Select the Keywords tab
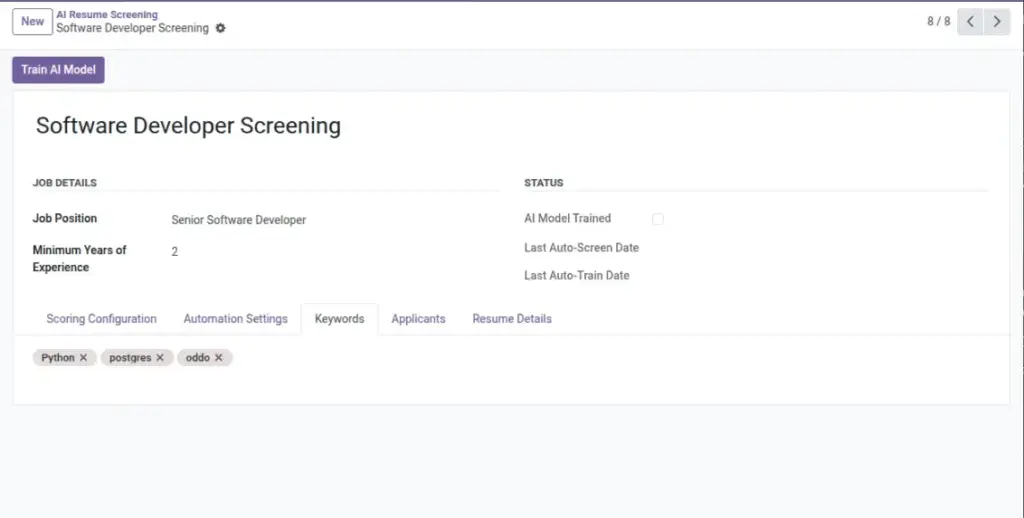The image size is (1024, 518). [340, 319]
